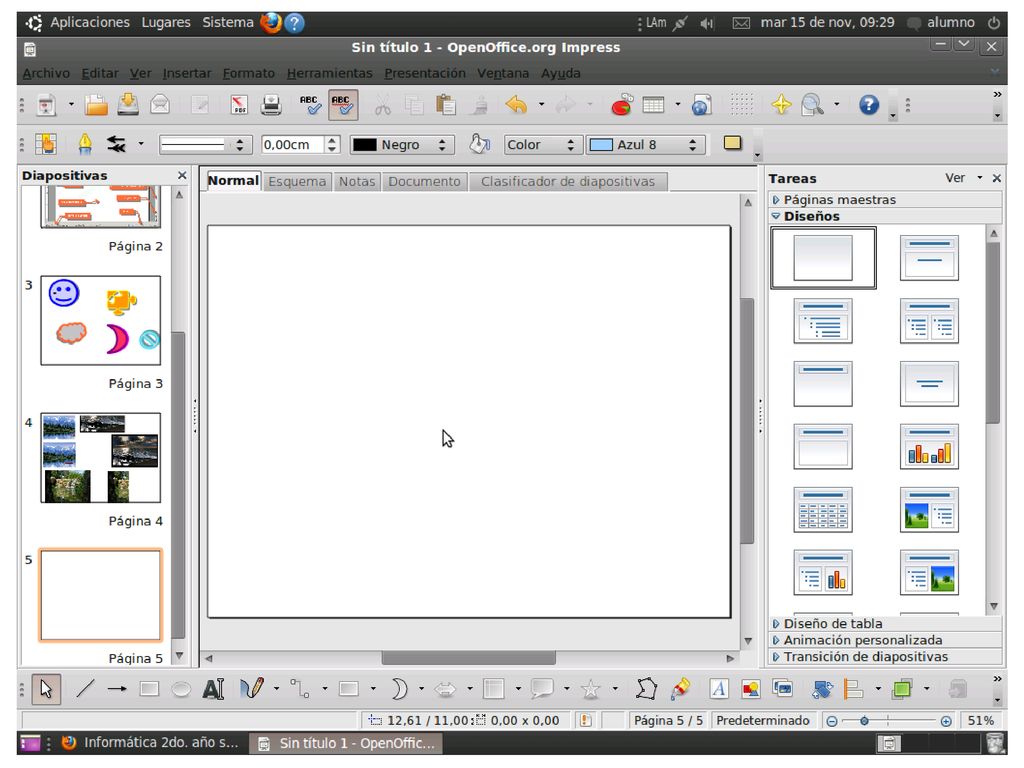This screenshot has width=1024, height=768.
Task: Click the zoom out minus button
Action: click(x=831, y=721)
